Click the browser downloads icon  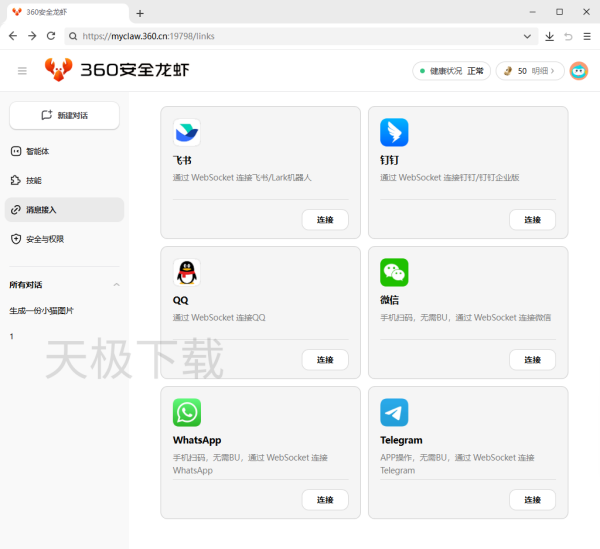[549, 36]
